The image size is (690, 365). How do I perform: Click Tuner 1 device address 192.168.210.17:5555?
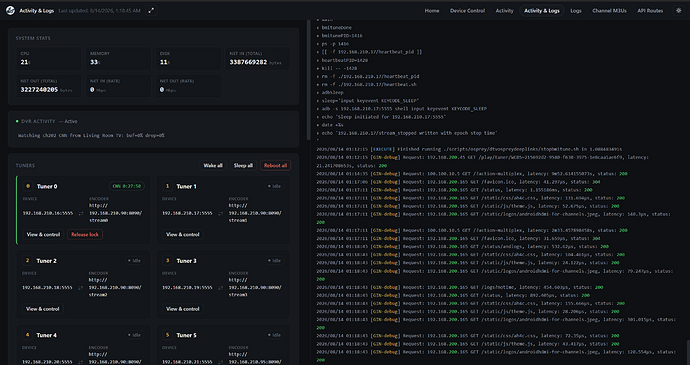(x=187, y=213)
